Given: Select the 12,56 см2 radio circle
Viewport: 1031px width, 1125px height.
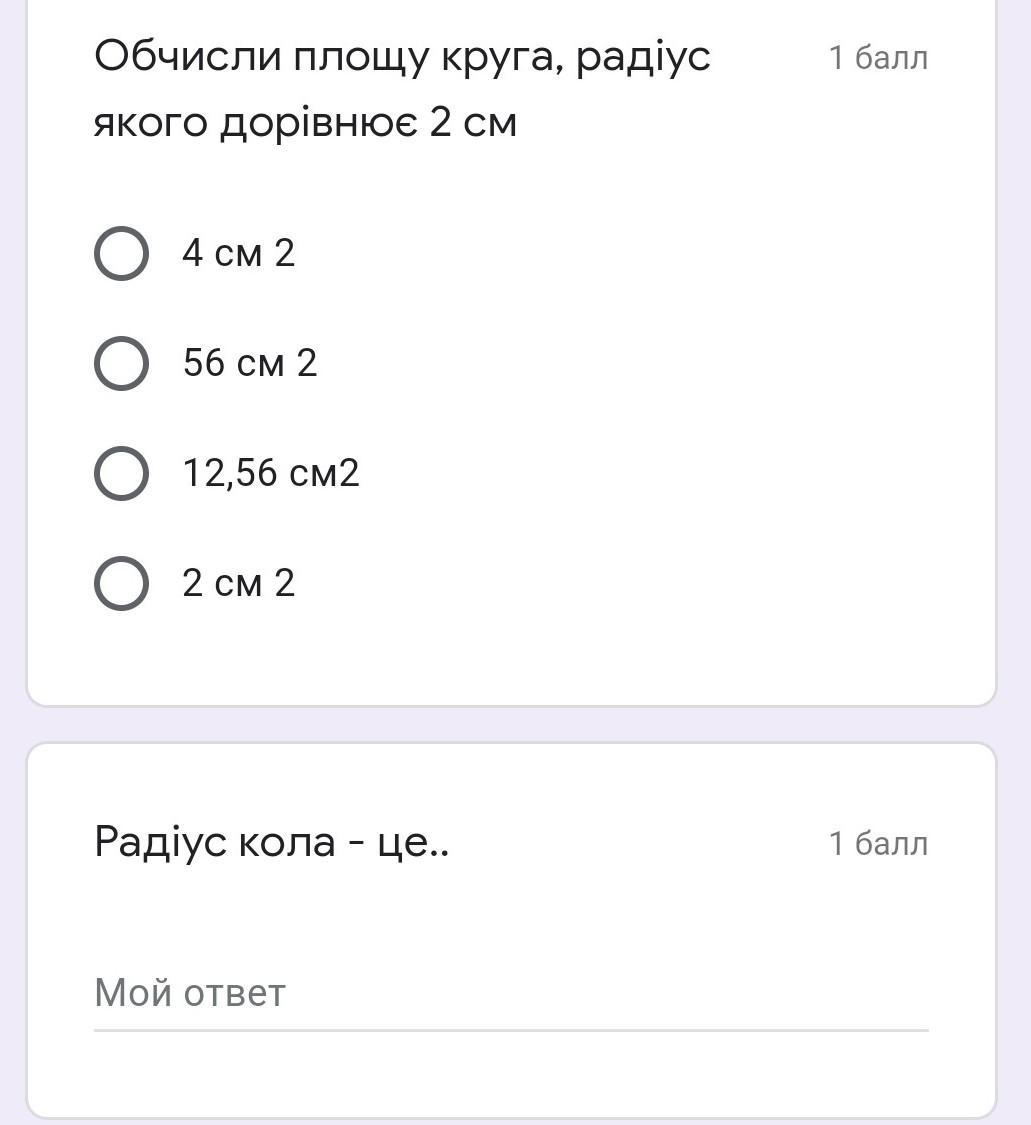Looking at the screenshot, I should point(121,472).
